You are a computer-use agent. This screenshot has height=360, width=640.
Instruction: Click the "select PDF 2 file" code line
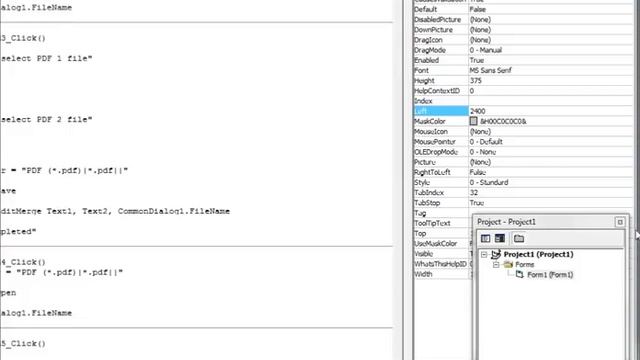47,120
